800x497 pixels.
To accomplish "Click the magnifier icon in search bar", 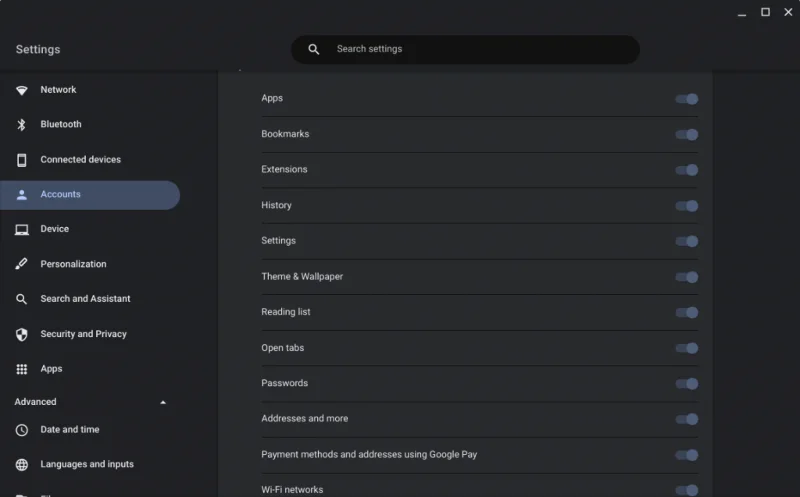I will [x=314, y=49].
